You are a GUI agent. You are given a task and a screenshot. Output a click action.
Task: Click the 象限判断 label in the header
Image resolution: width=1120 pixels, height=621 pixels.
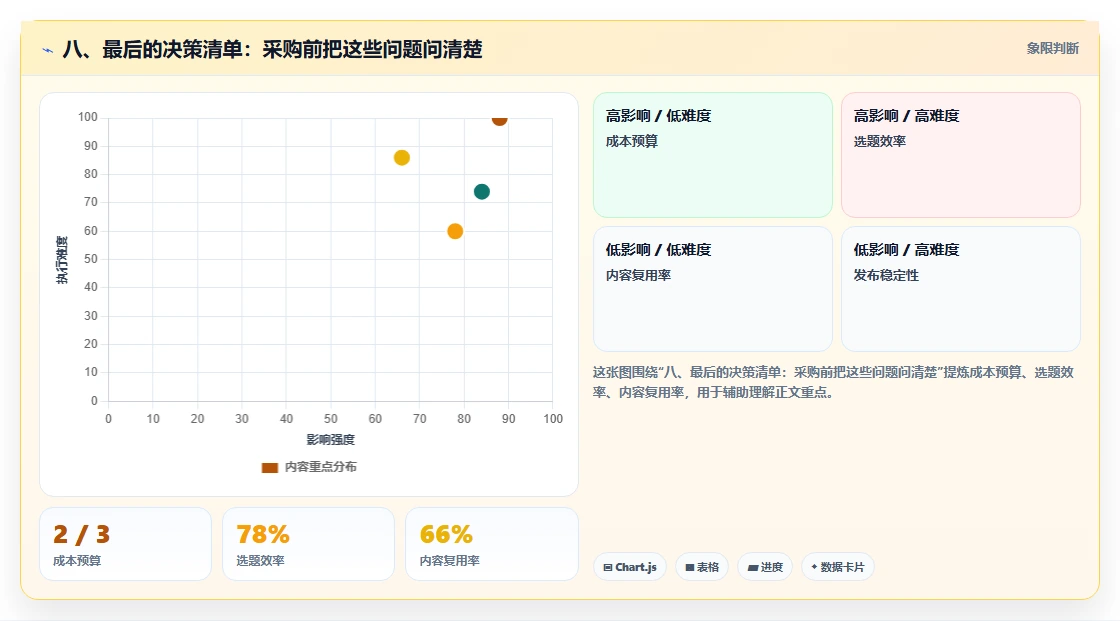click(1052, 48)
